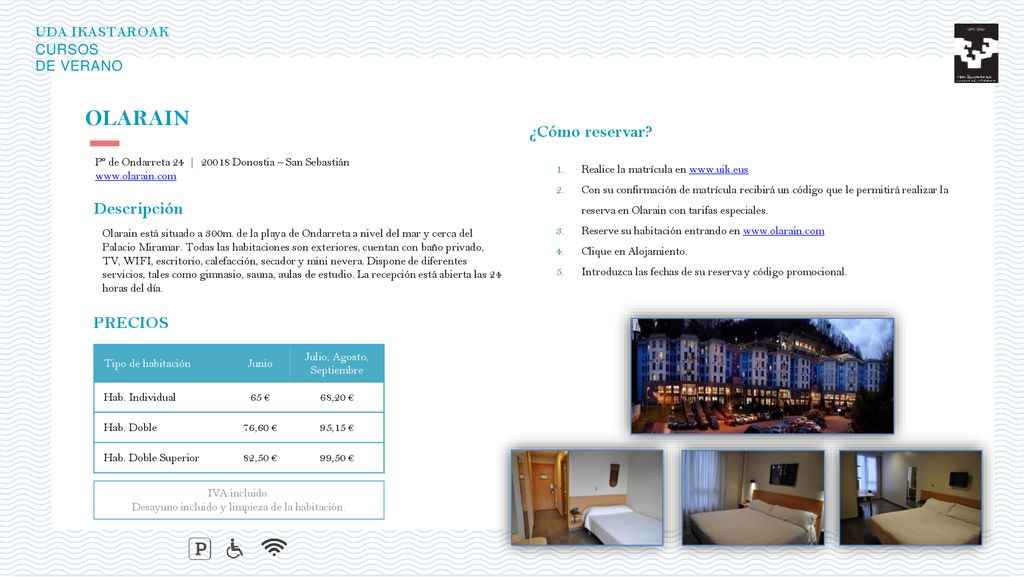Image resolution: width=1024 pixels, height=577 pixels.
Task: Click the wheelchair accessibility icon
Action: click(234, 548)
